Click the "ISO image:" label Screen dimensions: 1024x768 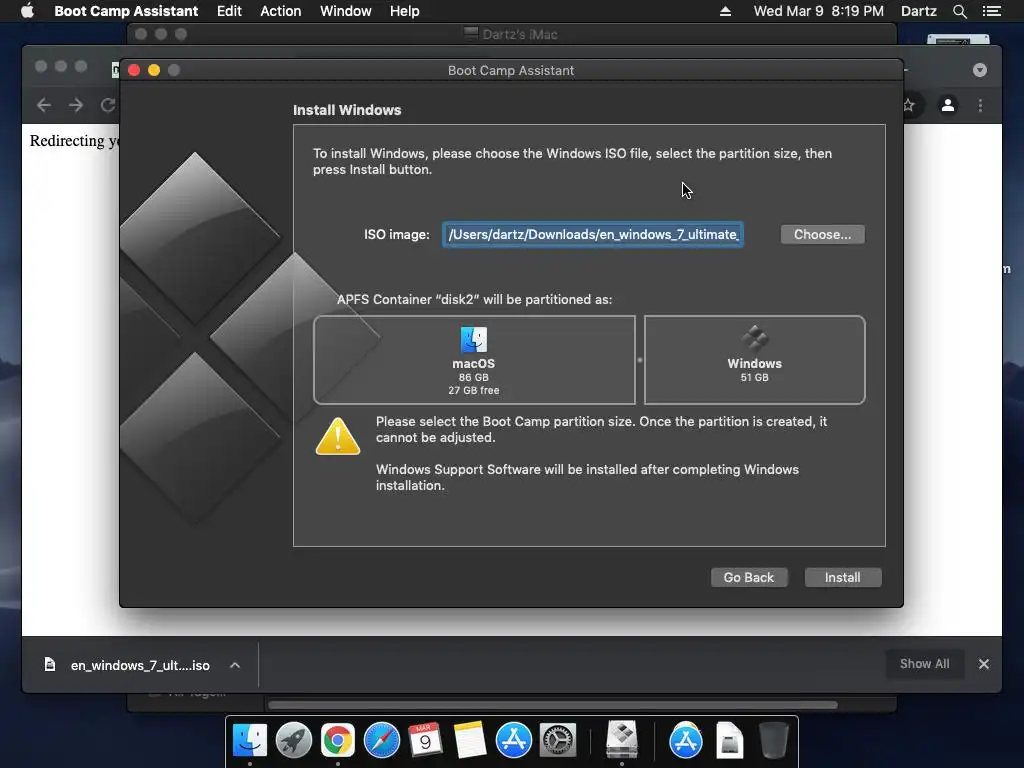pyautogui.click(x=396, y=234)
